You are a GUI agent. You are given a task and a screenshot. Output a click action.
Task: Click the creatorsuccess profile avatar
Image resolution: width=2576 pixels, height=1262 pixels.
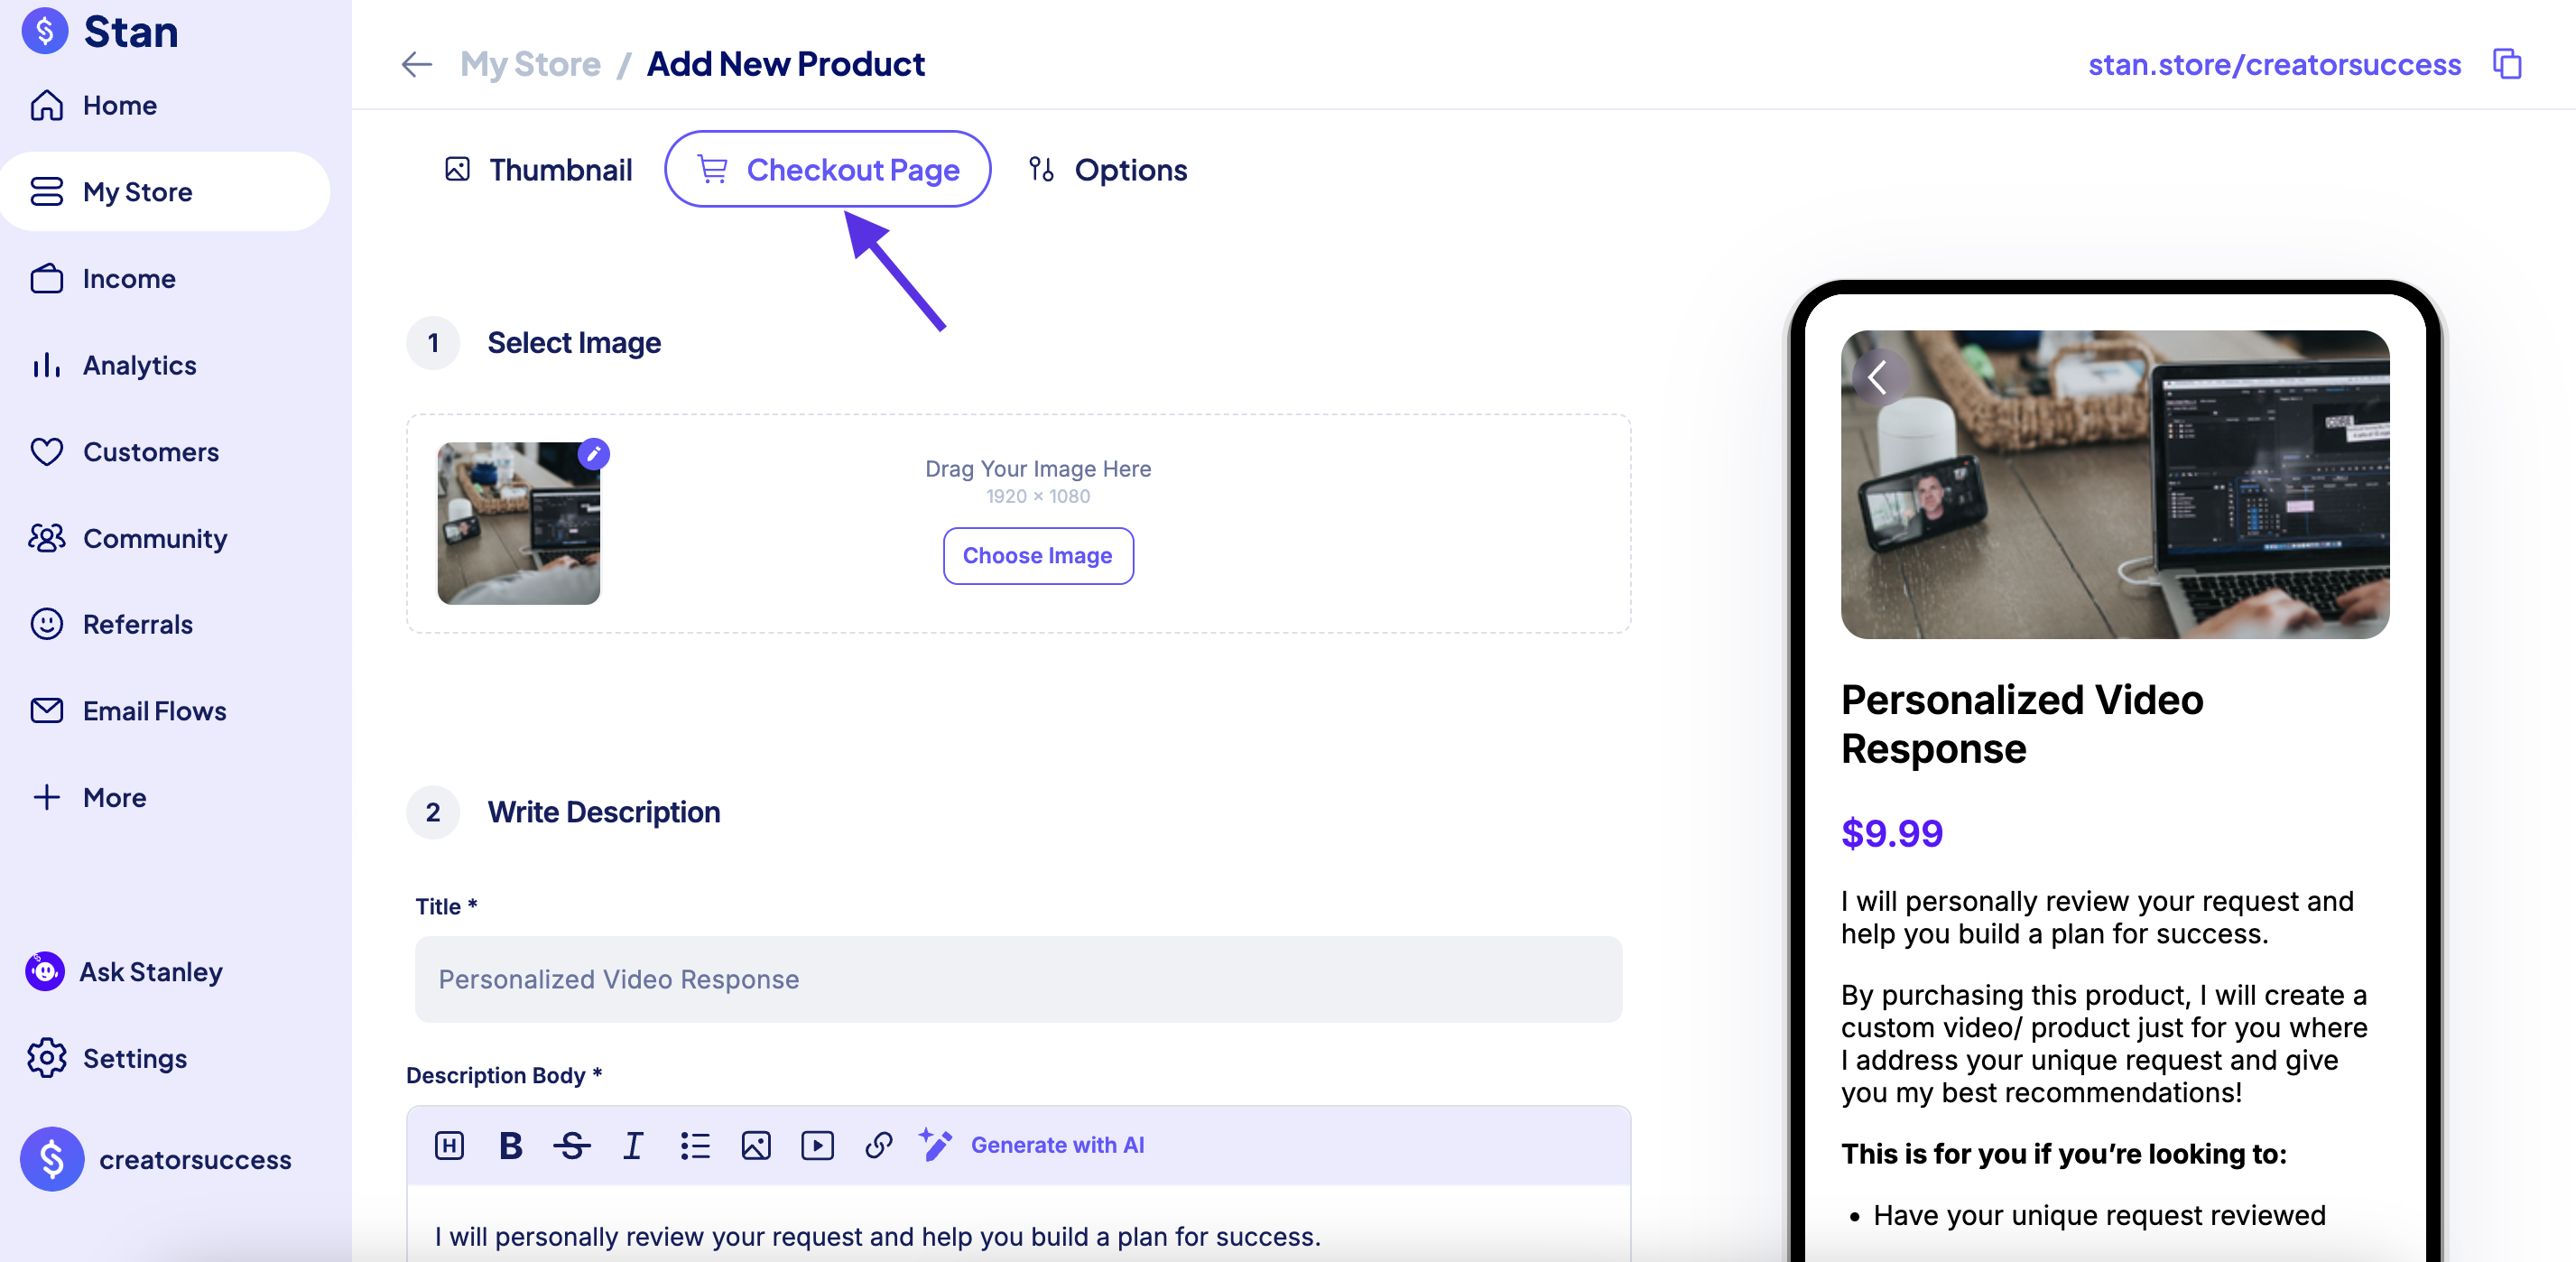[x=52, y=1159]
